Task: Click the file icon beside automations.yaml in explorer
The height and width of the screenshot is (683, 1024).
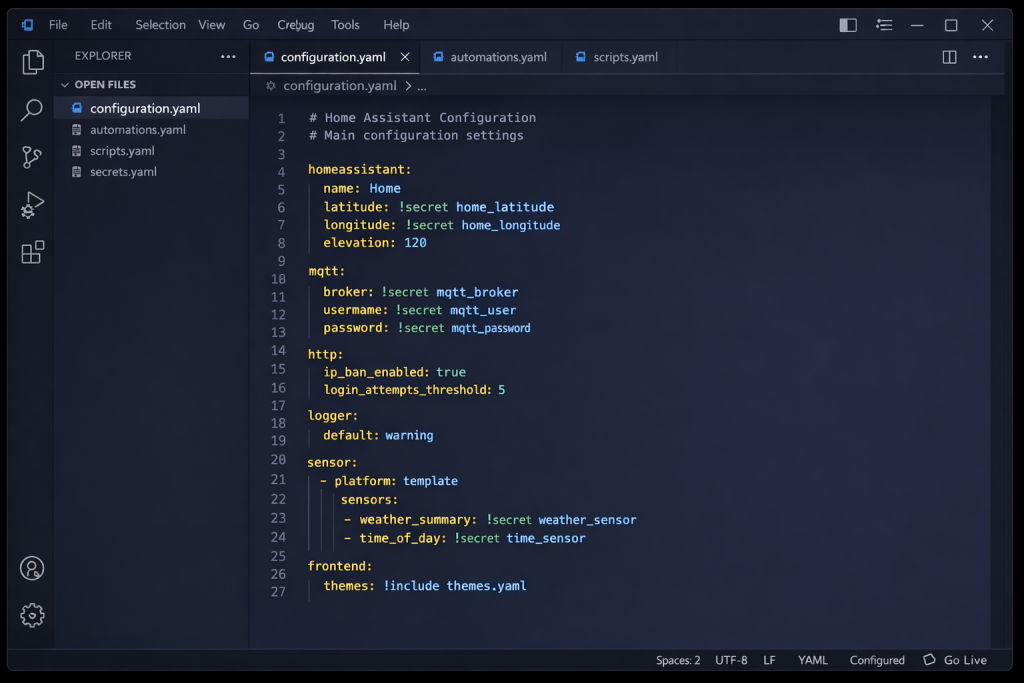Action: [x=76, y=130]
